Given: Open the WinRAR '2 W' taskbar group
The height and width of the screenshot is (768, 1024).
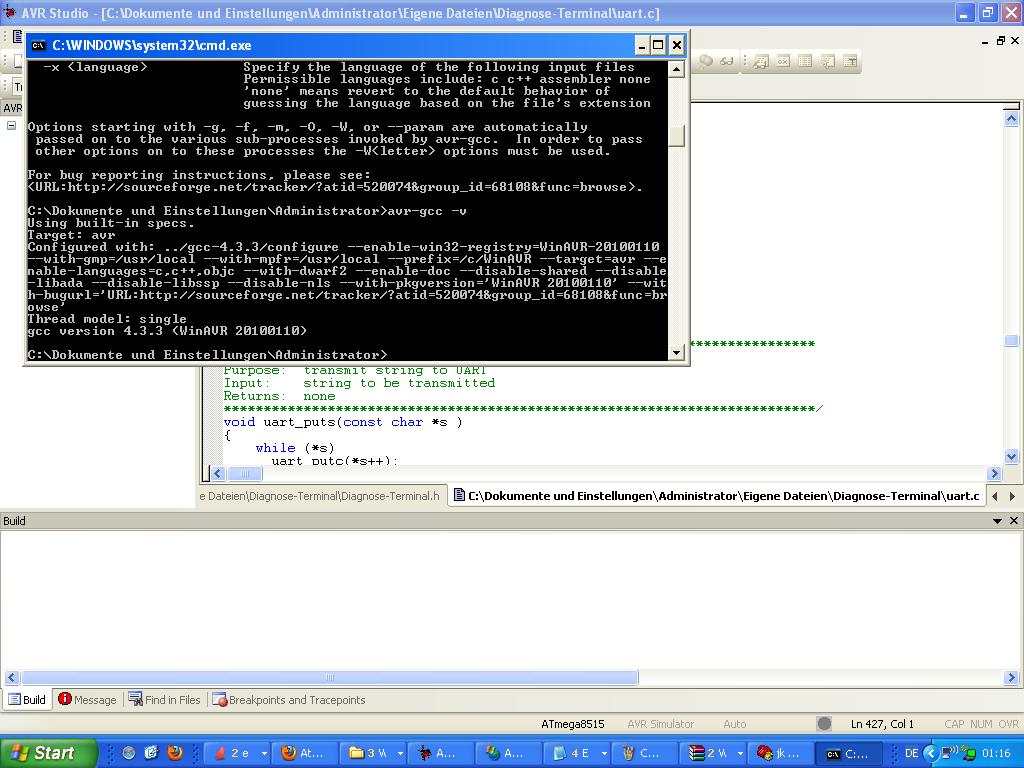Looking at the screenshot, I should point(714,753).
